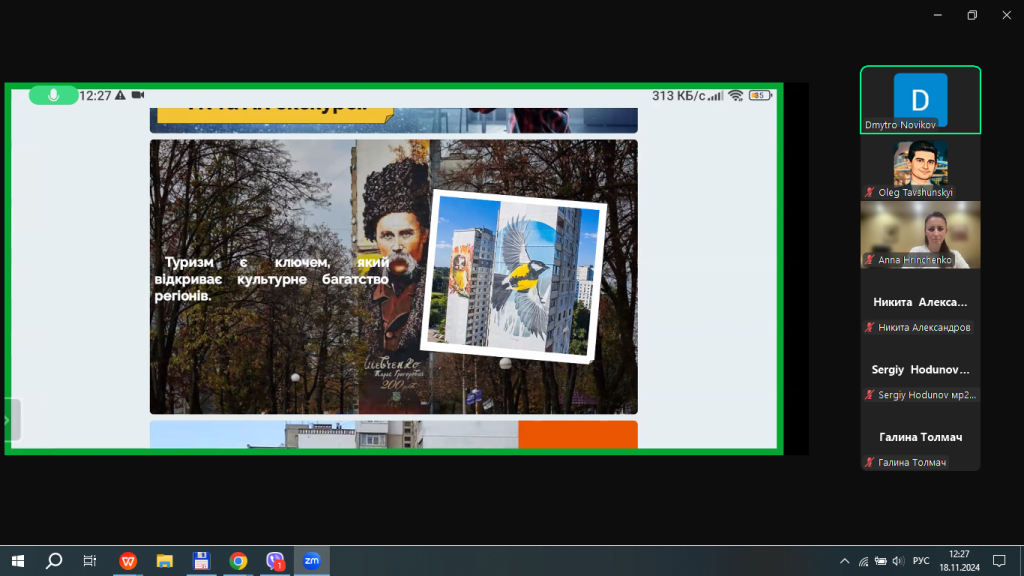Screen dimensions: 1024x576
Task: Open Viber from the taskbar
Action: tap(275, 561)
